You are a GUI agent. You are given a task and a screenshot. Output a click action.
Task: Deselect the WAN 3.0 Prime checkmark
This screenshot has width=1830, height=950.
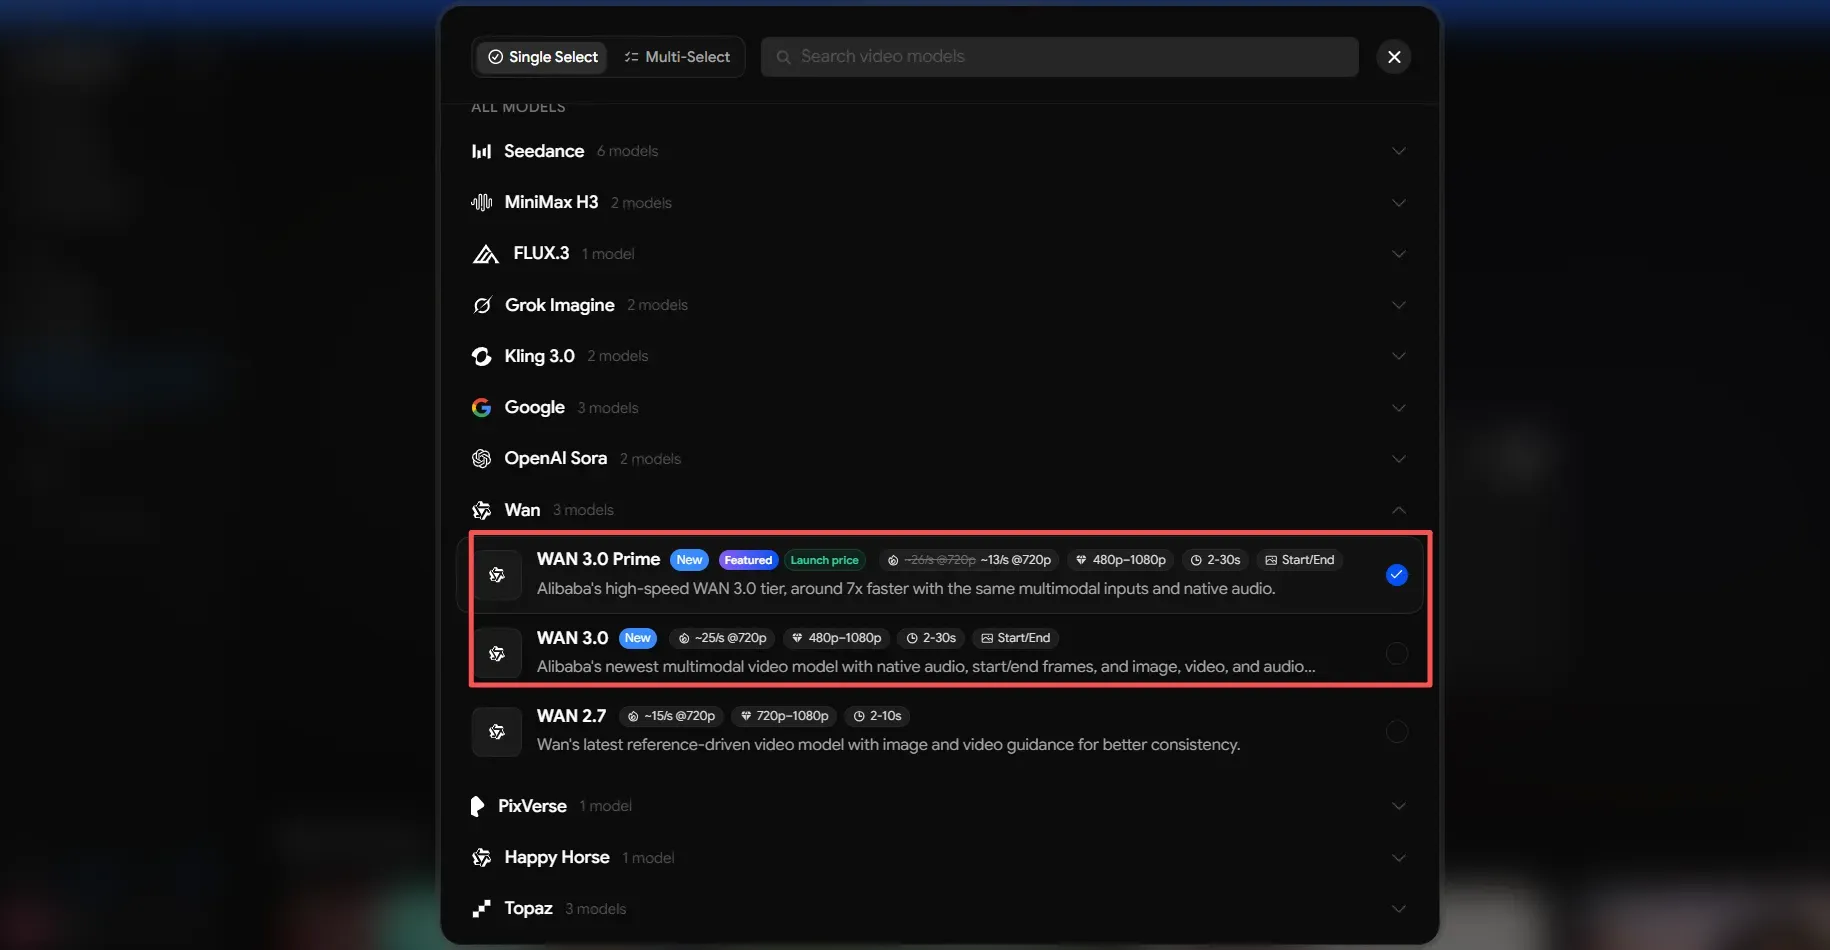1397,575
